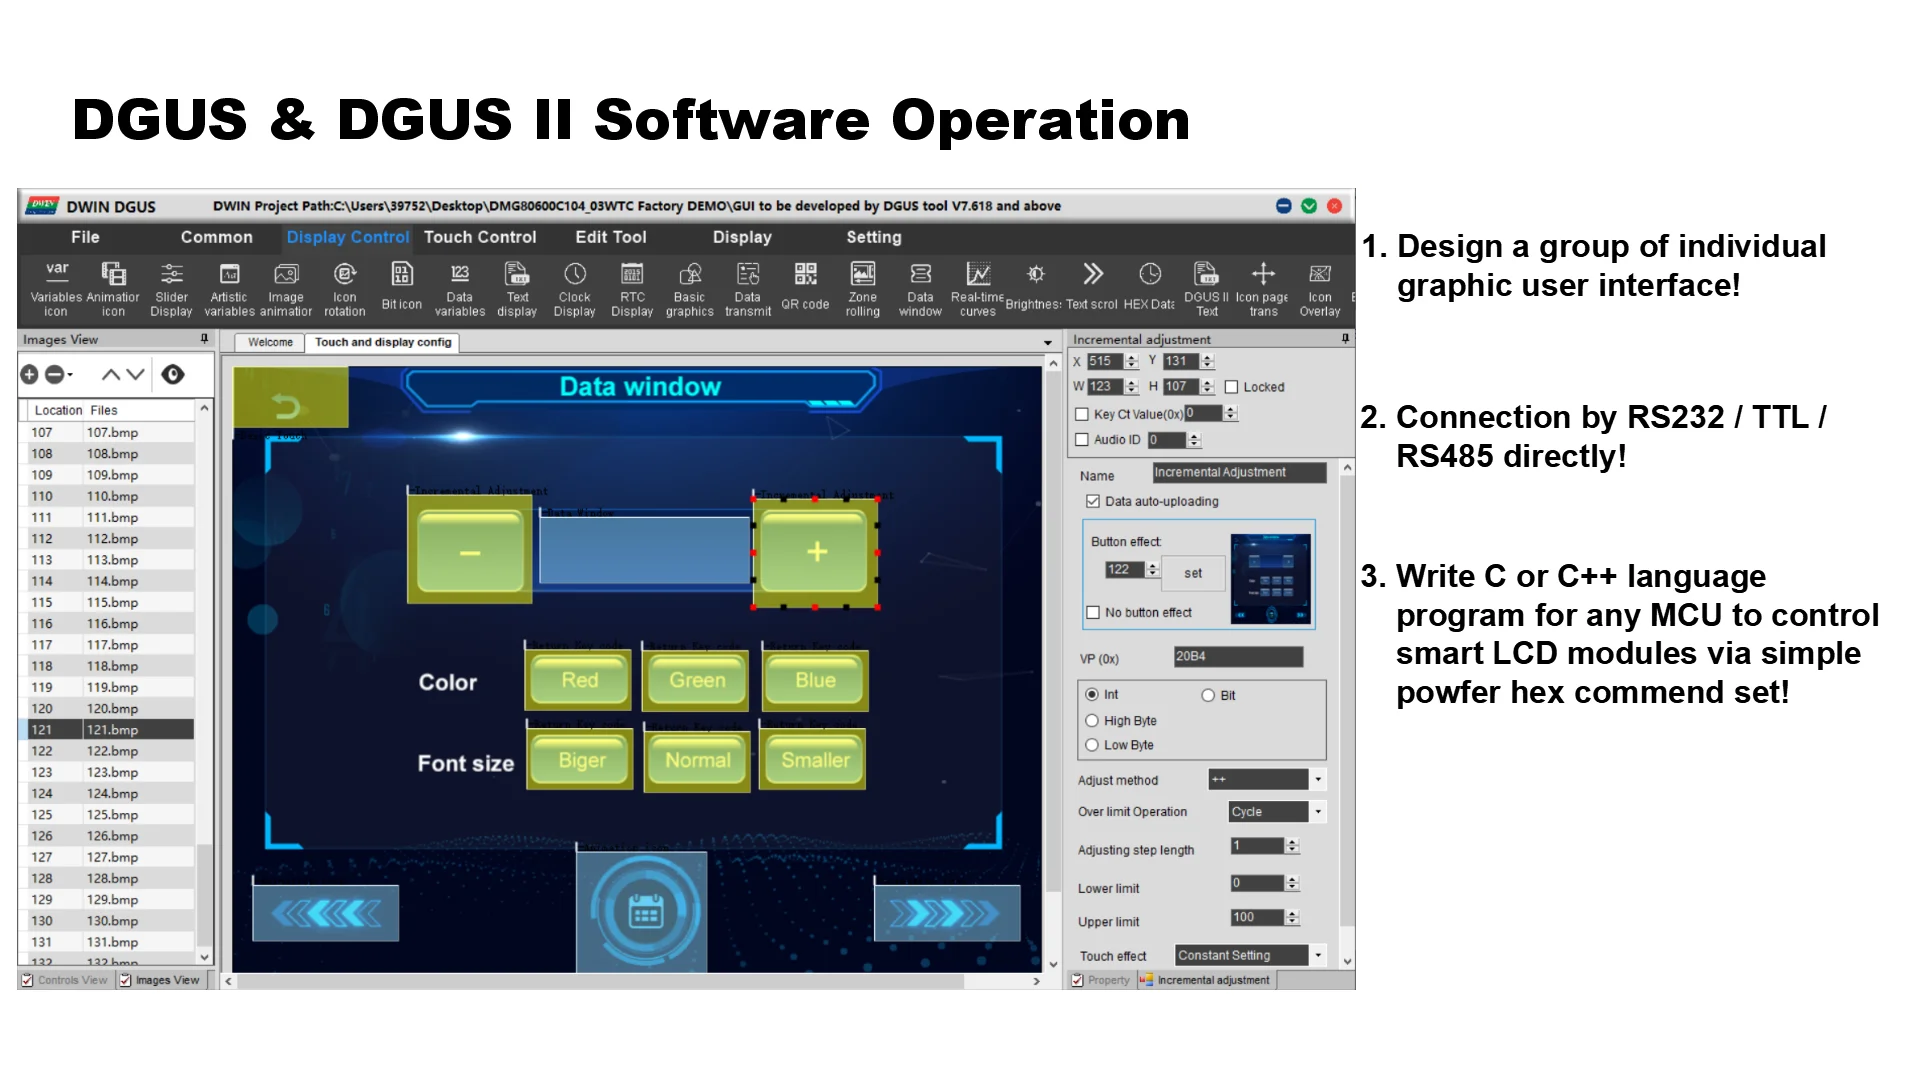The width and height of the screenshot is (1920, 1080).
Task: Expand the Over limit Operation dropdown
Action: point(1318,812)
